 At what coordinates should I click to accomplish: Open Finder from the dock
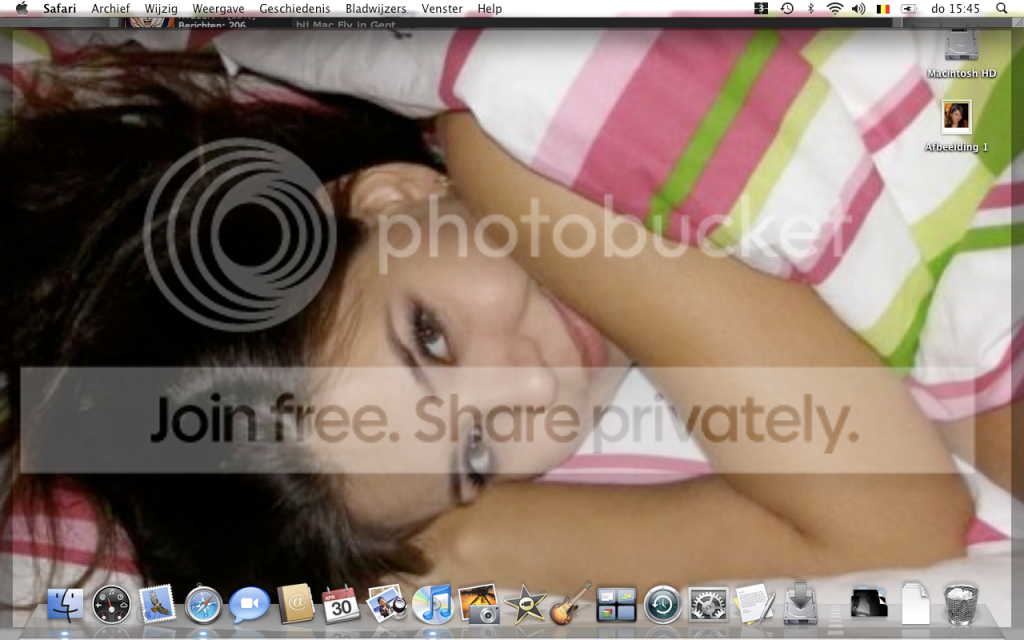coord(65,605)
